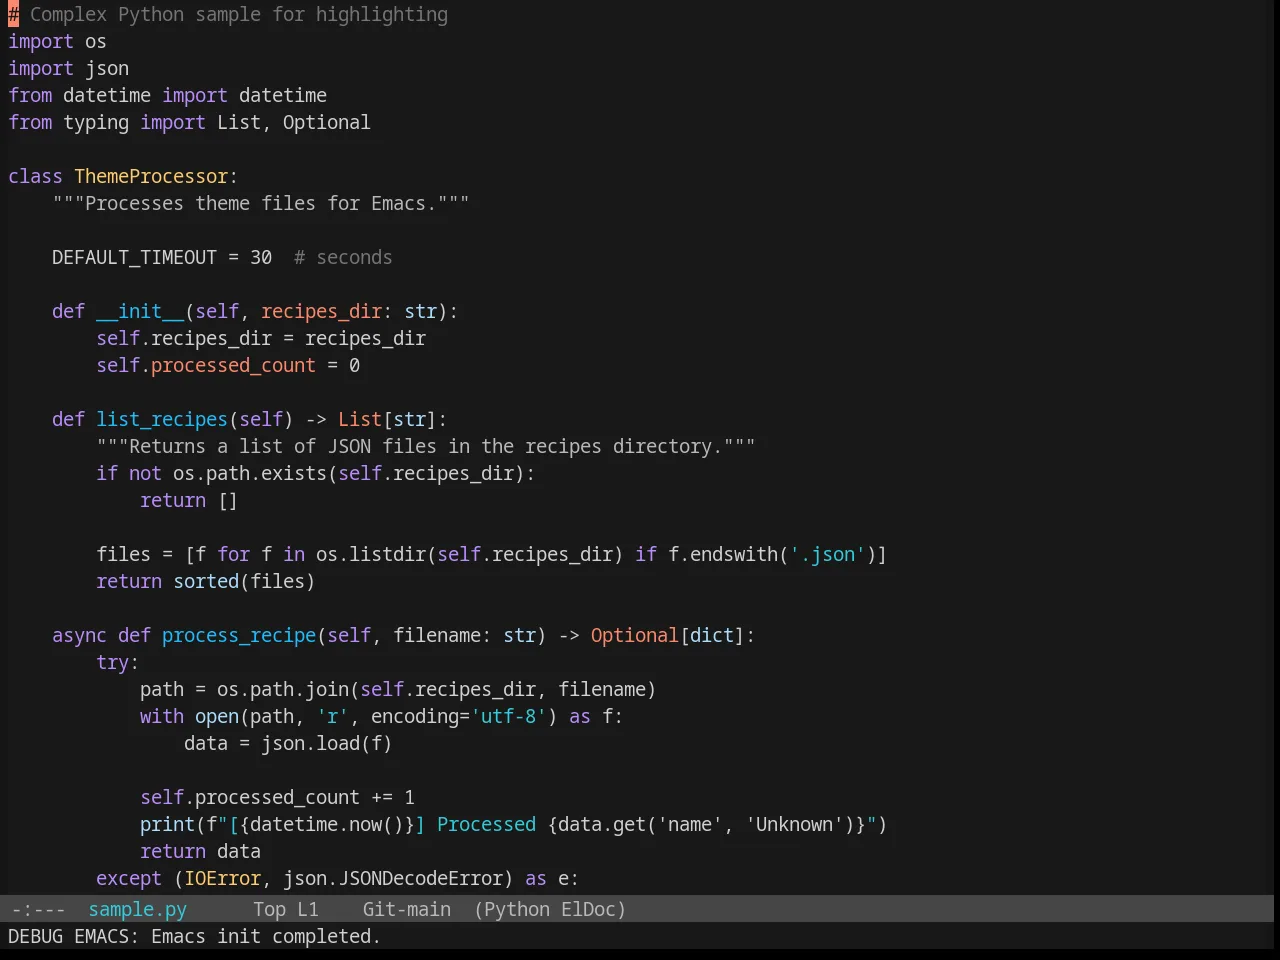This screenshot has width=1280, height=960.
Task: Click the '# seconds' comment
Action: click(343, 257)
